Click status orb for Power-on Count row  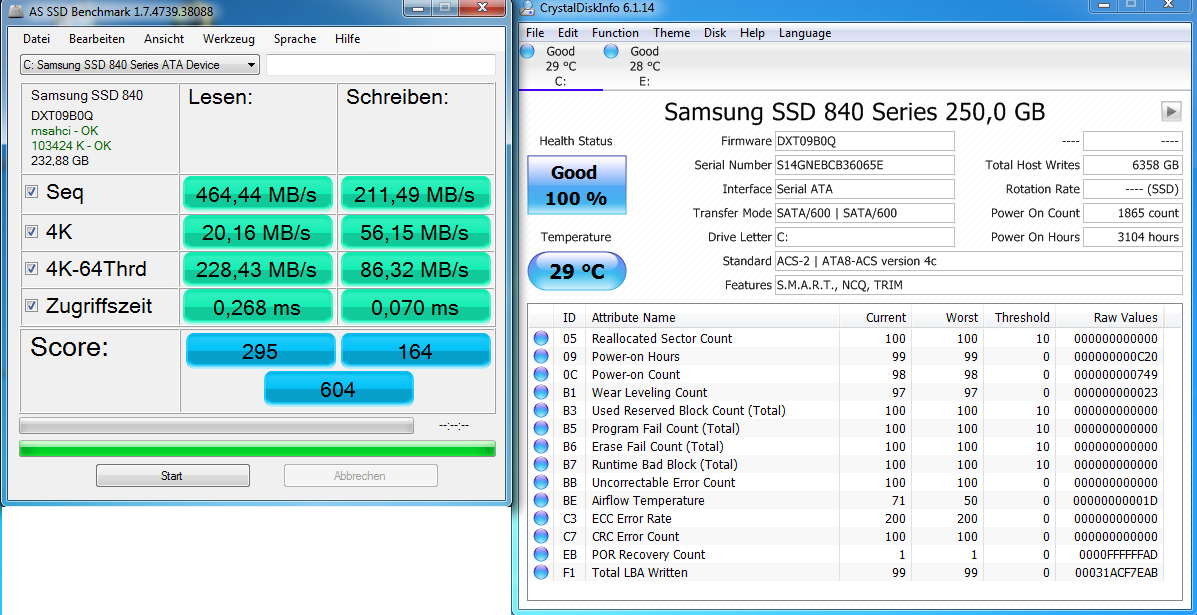click(541, 374)
